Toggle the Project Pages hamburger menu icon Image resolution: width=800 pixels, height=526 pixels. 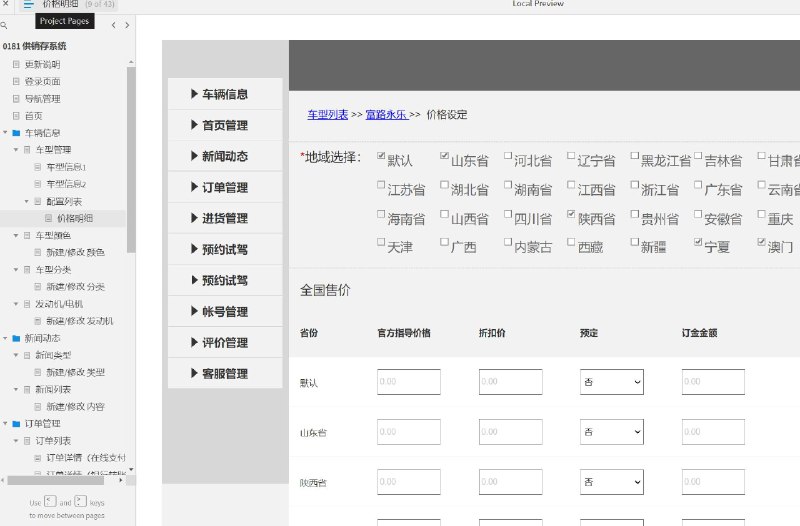point(28,5)
